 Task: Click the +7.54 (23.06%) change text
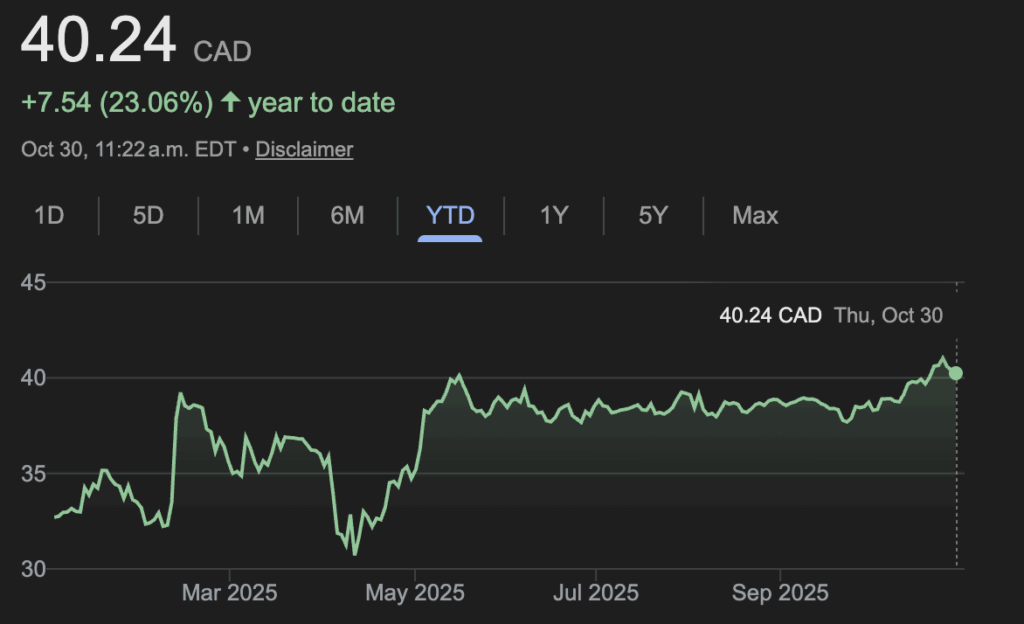click(x=117, y=103)
